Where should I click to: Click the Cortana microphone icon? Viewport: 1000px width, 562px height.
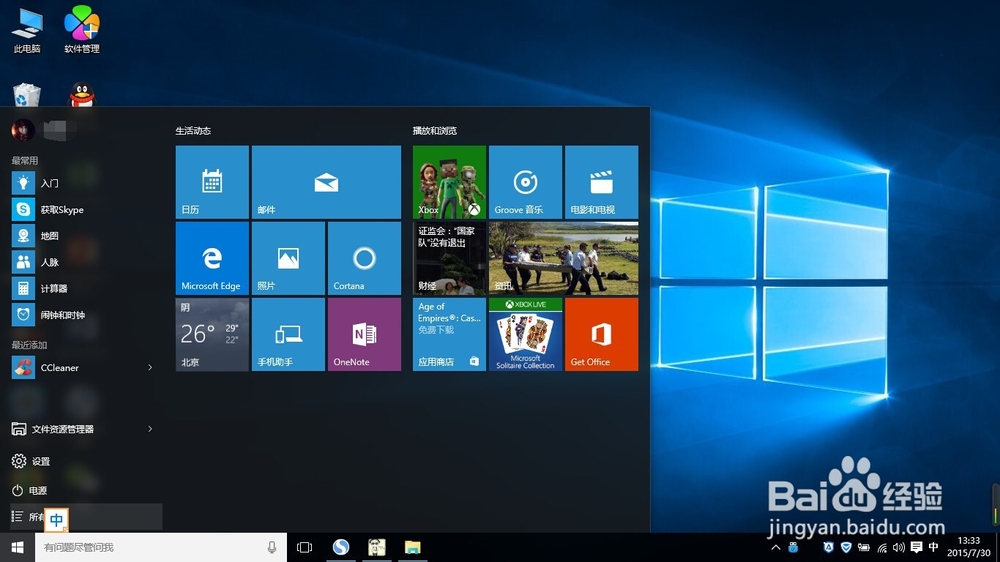pyautogui.click(x=272, y=547)
